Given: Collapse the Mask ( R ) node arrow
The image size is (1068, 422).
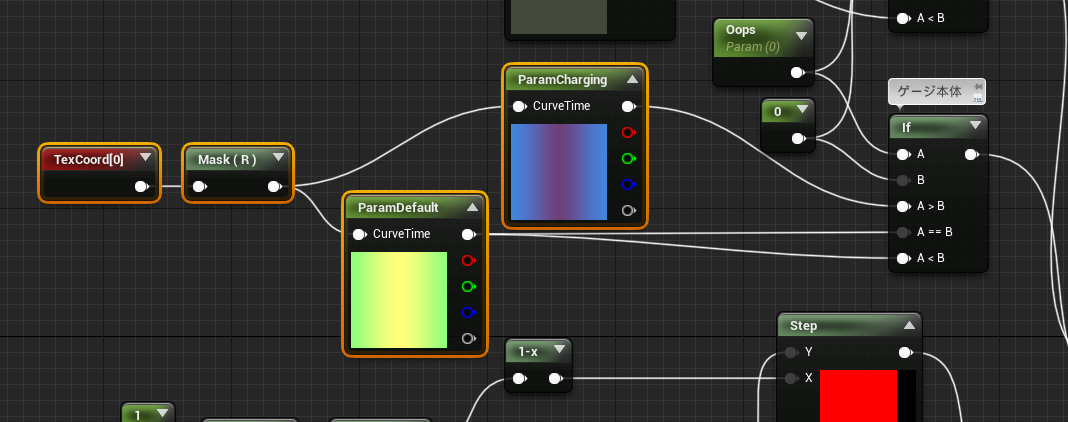Looking at the screenshot, I should [x=278, y=158].
